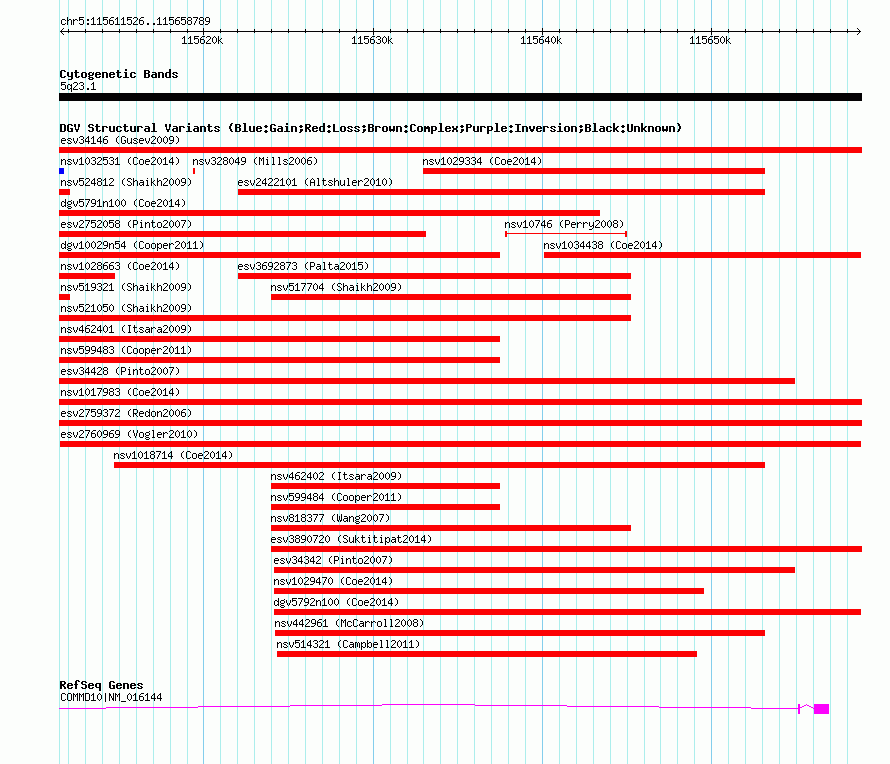The image size is (890, 764).
Task: Click the chr5:115611526..115658789 coordinate label
Action: click(135, 21)
